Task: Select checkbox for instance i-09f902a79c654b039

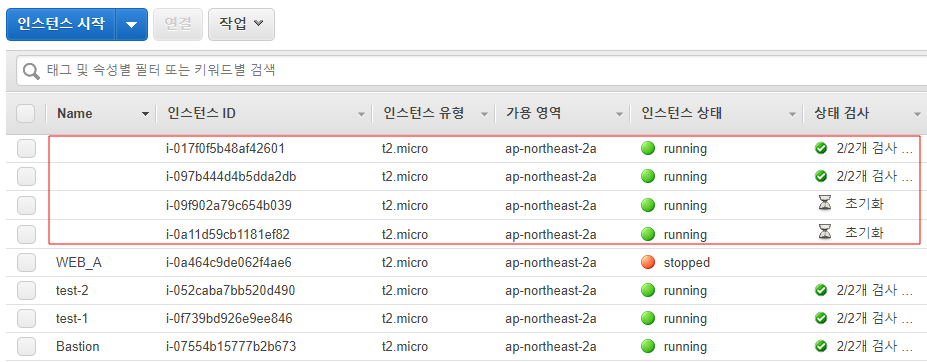Action: click(26, 205)
